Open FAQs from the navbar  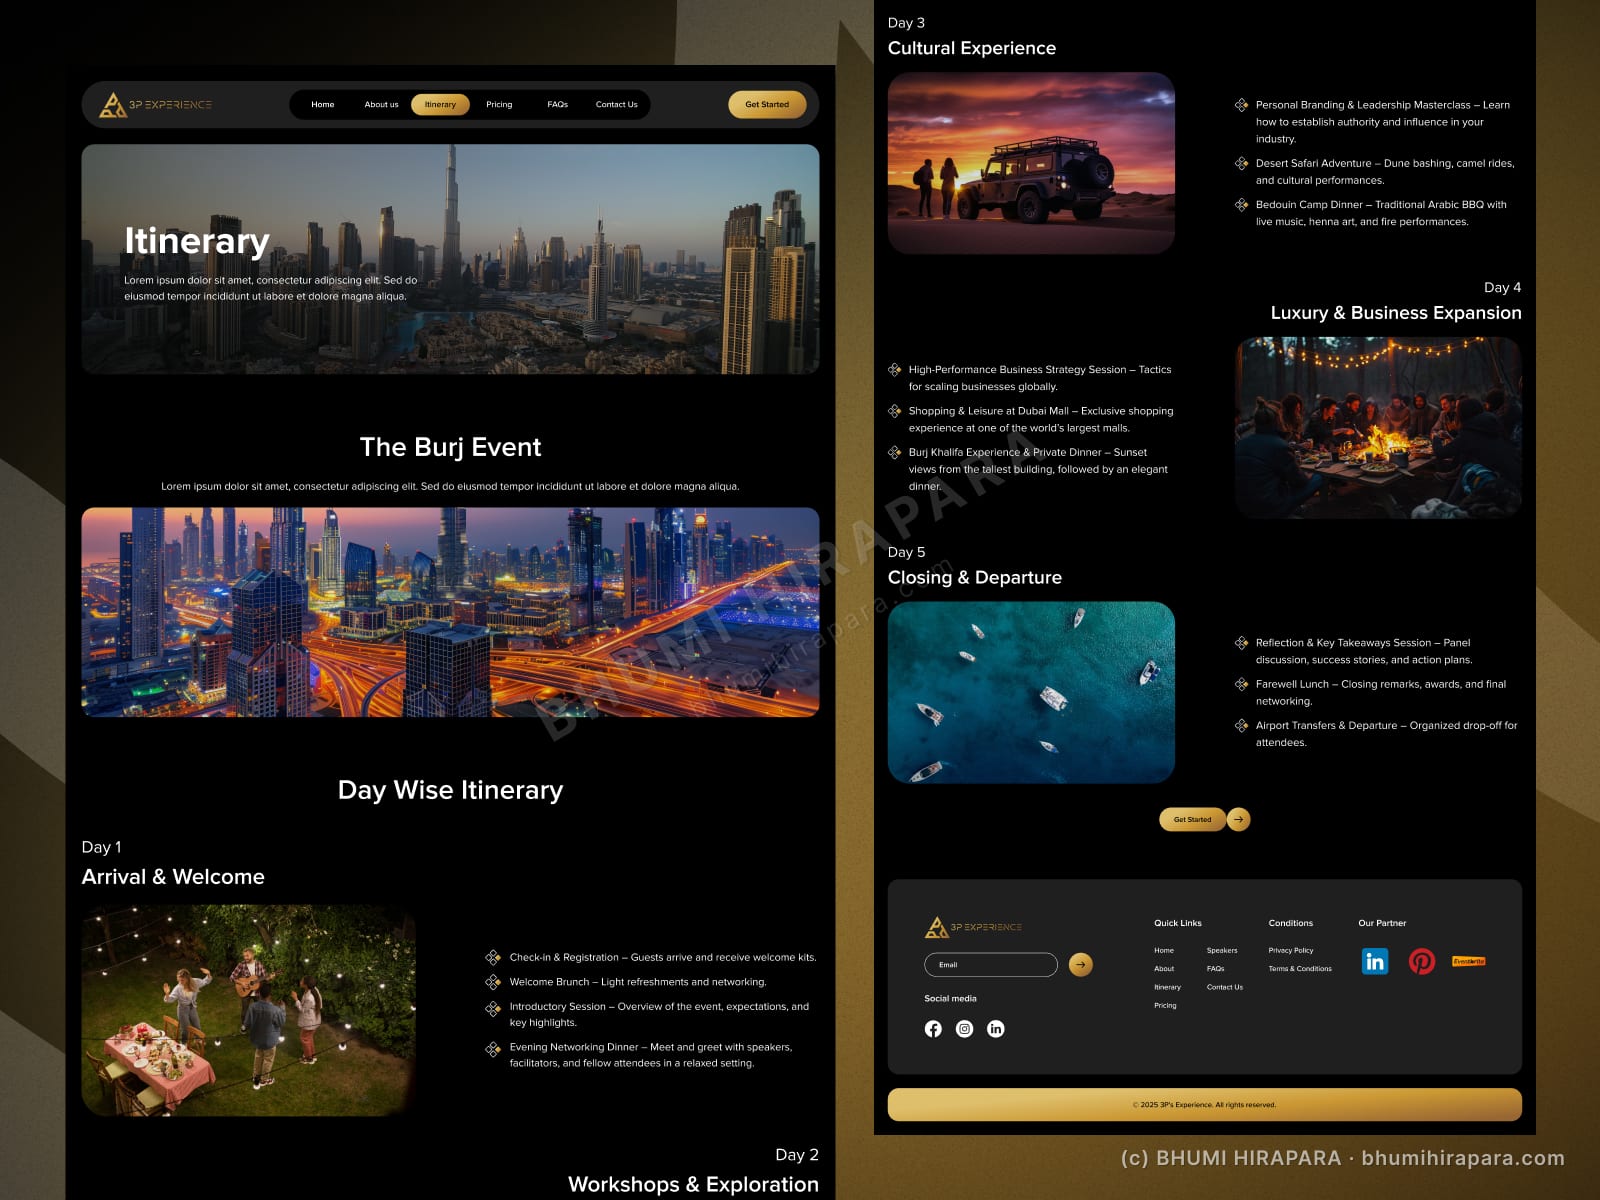click(x=557, y=104)
